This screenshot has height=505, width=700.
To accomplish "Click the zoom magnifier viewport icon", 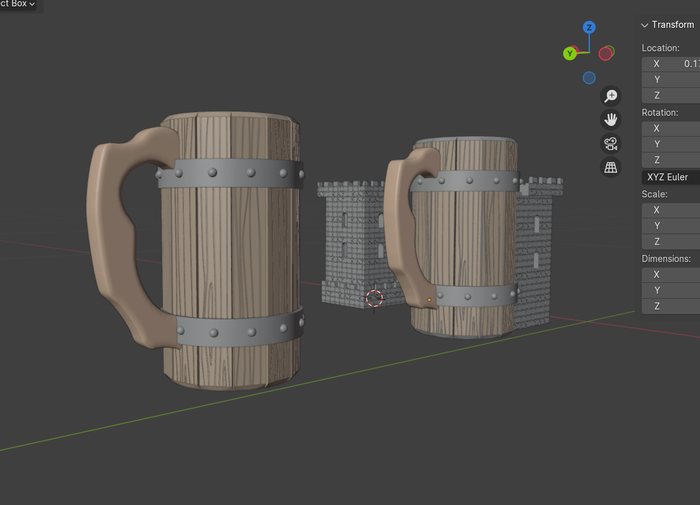I will click(611, 96).
